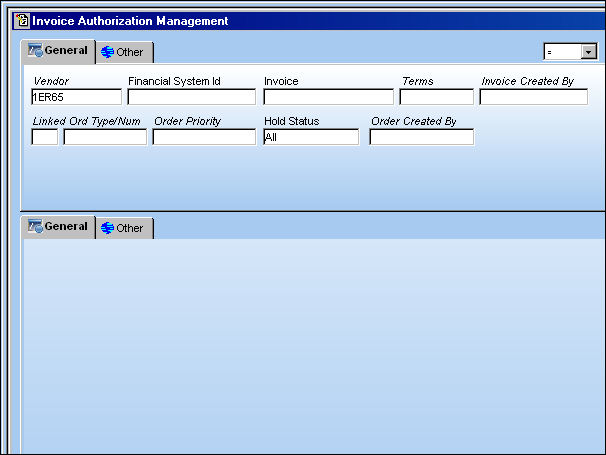Click the Linked Ord Num field
The height and width of the screenshot is (455, 606).
(105, 137)
